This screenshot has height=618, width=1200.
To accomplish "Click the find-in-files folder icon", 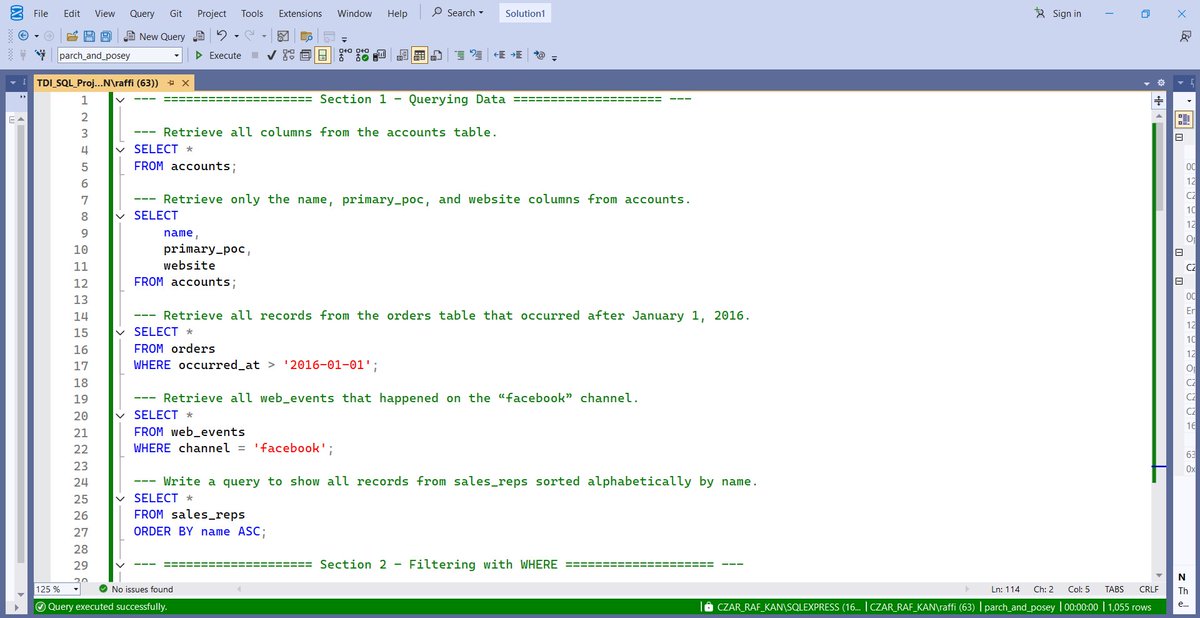I will click(306, 36).
